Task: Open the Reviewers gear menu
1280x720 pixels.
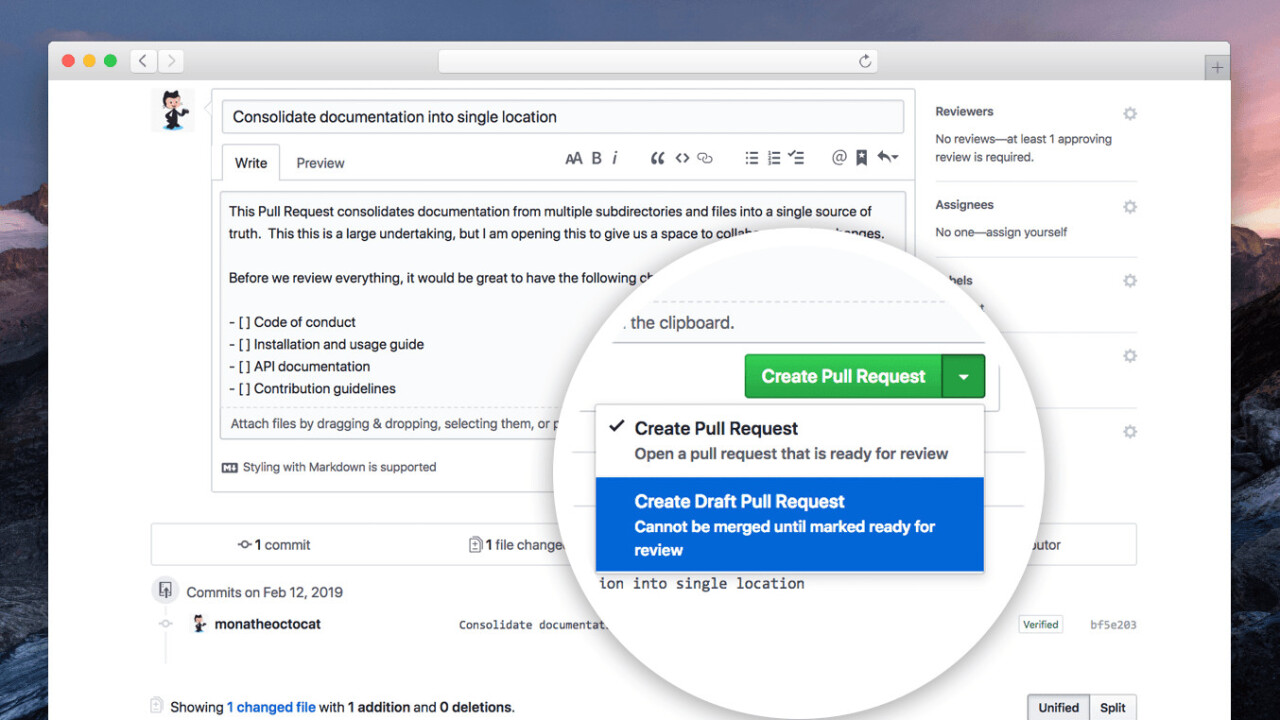Action: (1130, 114)
